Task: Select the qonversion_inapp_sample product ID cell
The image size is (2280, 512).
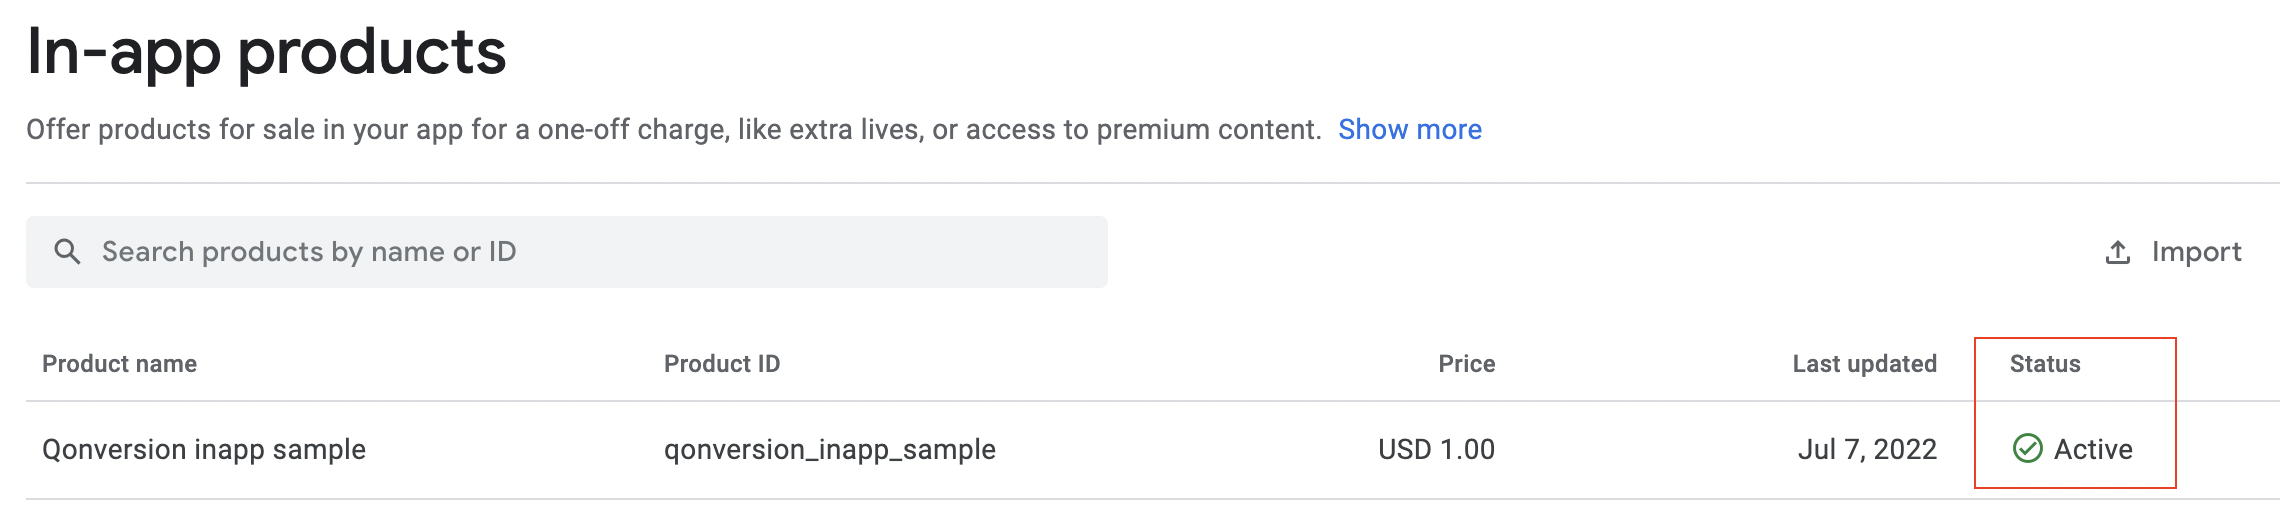Action: pyautogui.click(x=829, y=450)
